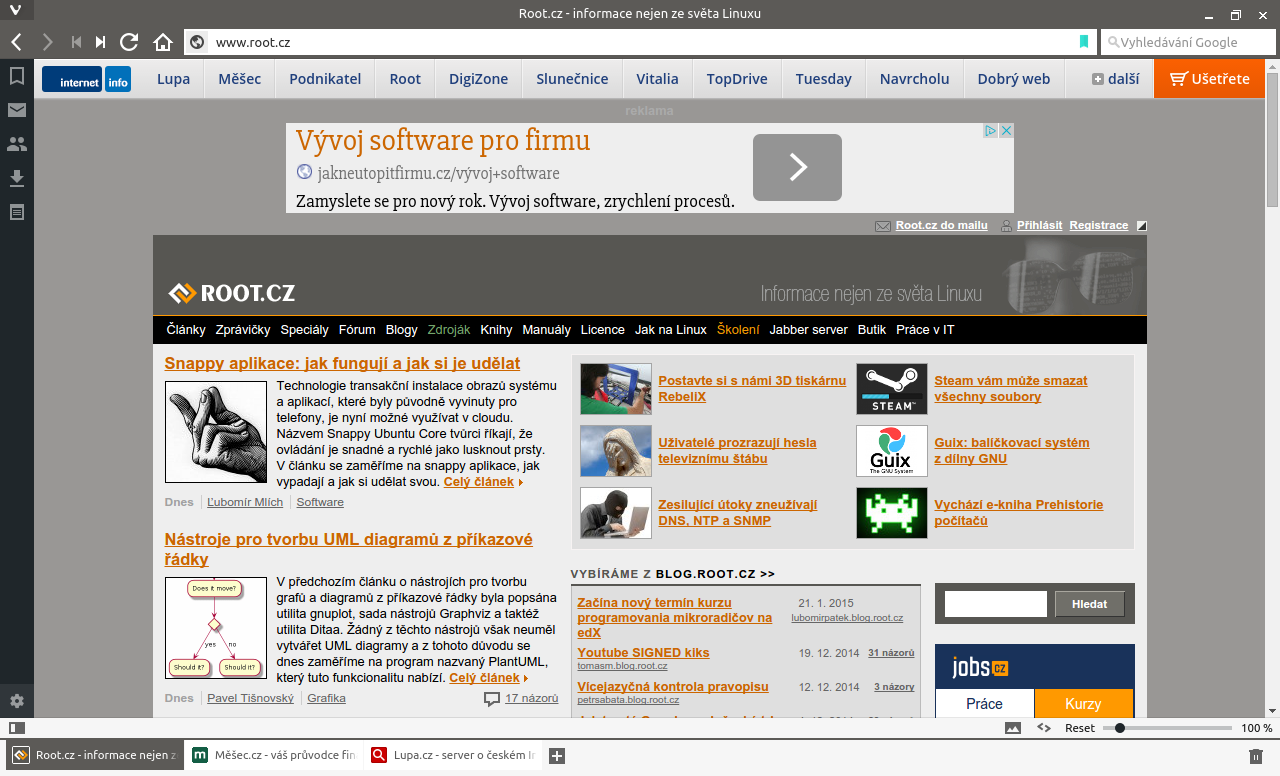Open the 3D printer RebeliX thumbnail
Image resolution: width=1280 pixels, height=776 pixels.
(616, 389)
